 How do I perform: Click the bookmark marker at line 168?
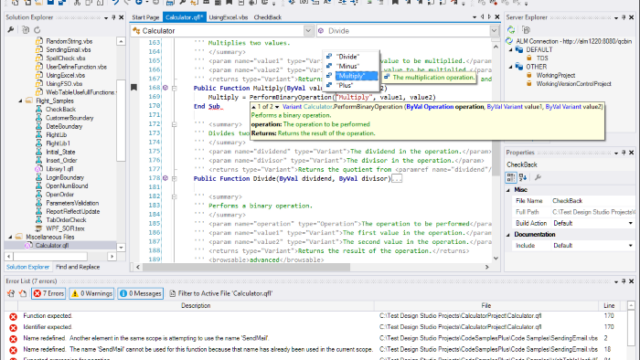tap(134, 87)
